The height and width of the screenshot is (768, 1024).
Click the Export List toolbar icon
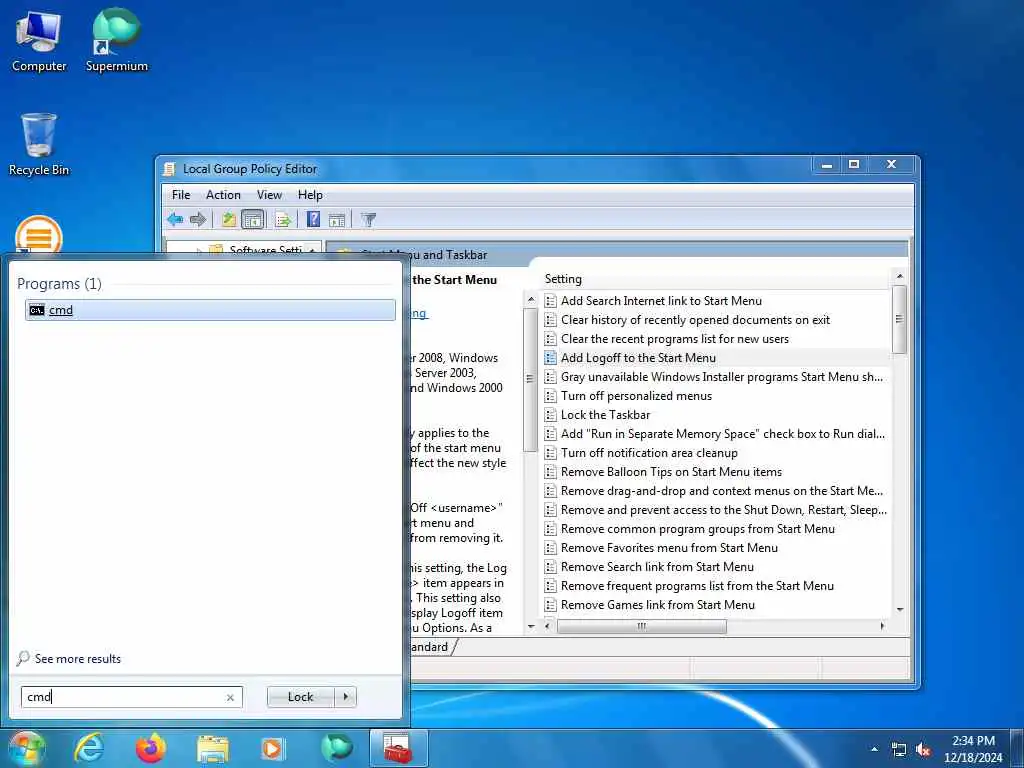[x=283, y=219]
